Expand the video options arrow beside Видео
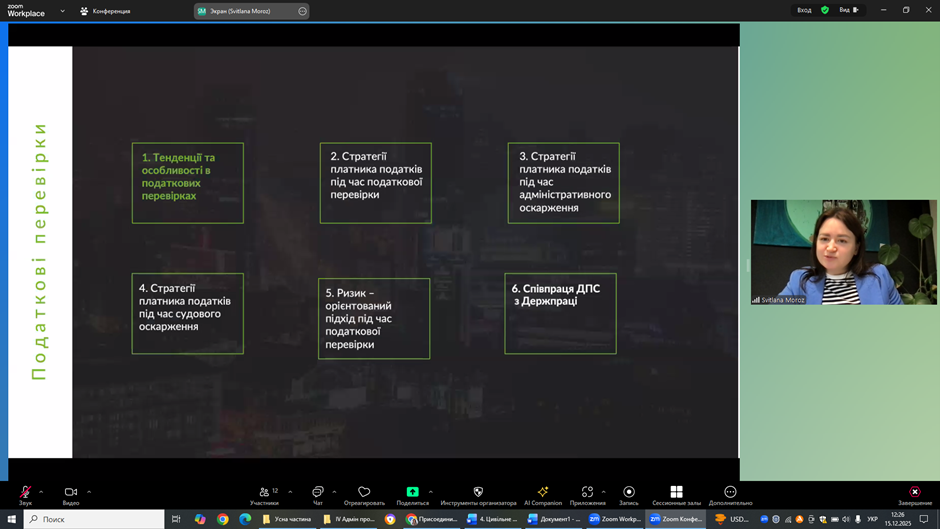The height and width of the screenshot is (529, 940). coord(89,491)
